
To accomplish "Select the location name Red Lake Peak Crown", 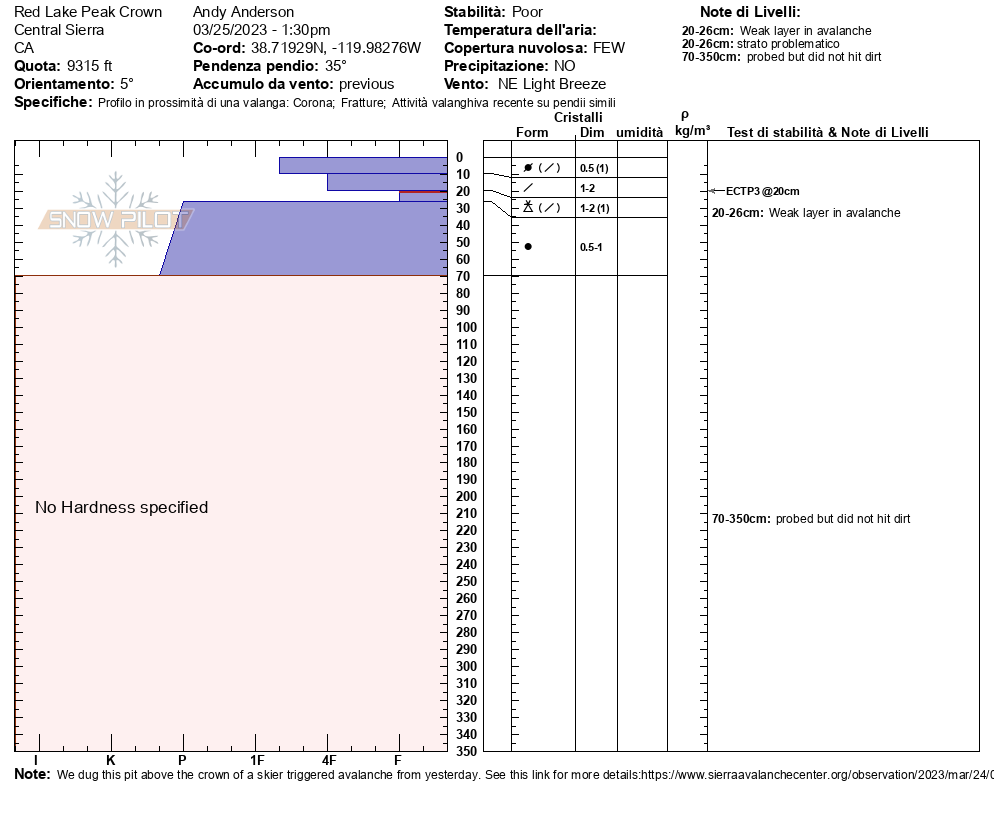I will (88, 12).
